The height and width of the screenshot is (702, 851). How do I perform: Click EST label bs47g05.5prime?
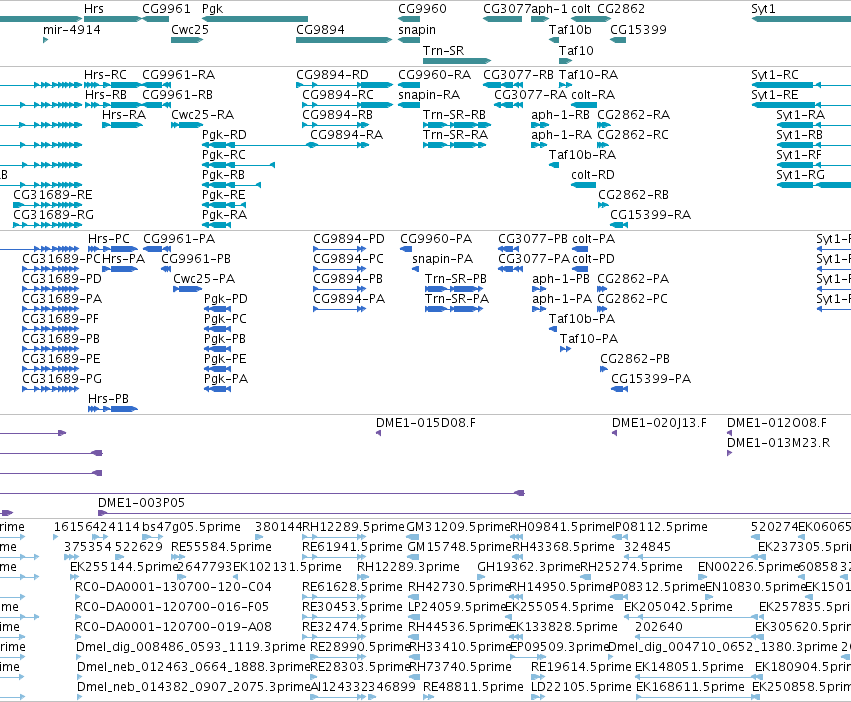click(x=191, y=527)
